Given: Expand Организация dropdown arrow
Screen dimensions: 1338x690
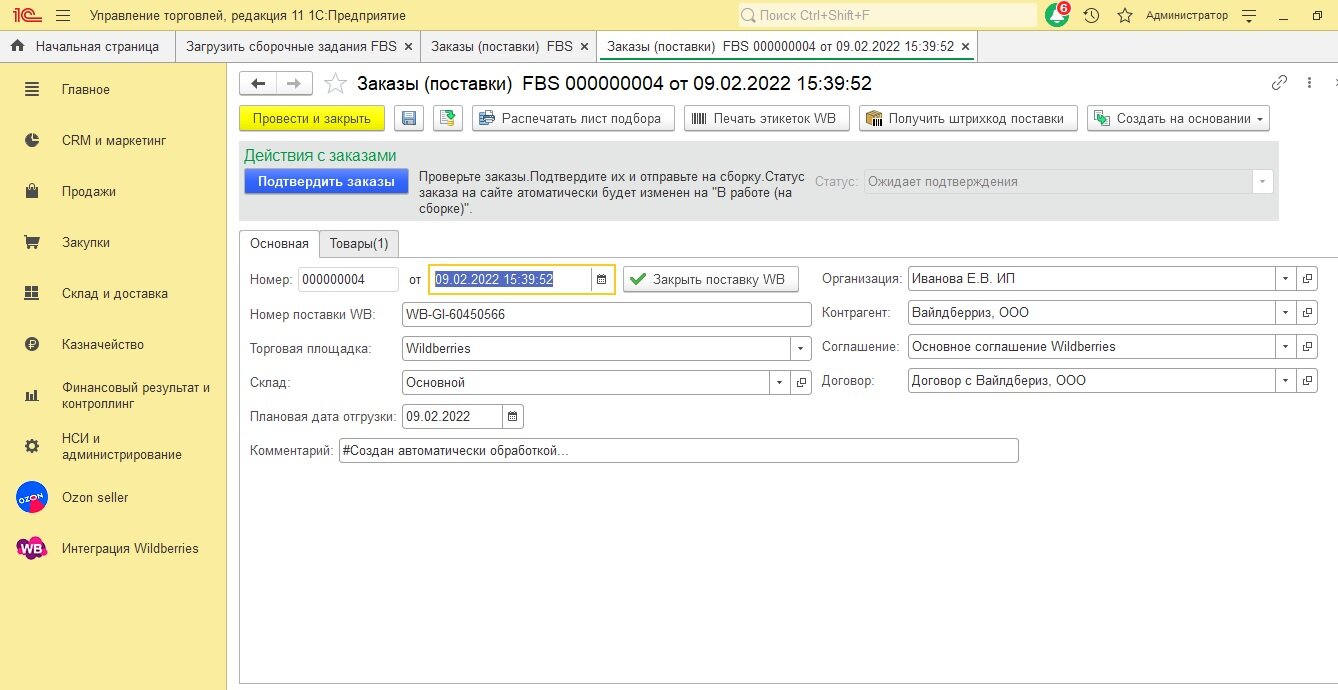Looking at the screenshot, I should click(1285, 279).
